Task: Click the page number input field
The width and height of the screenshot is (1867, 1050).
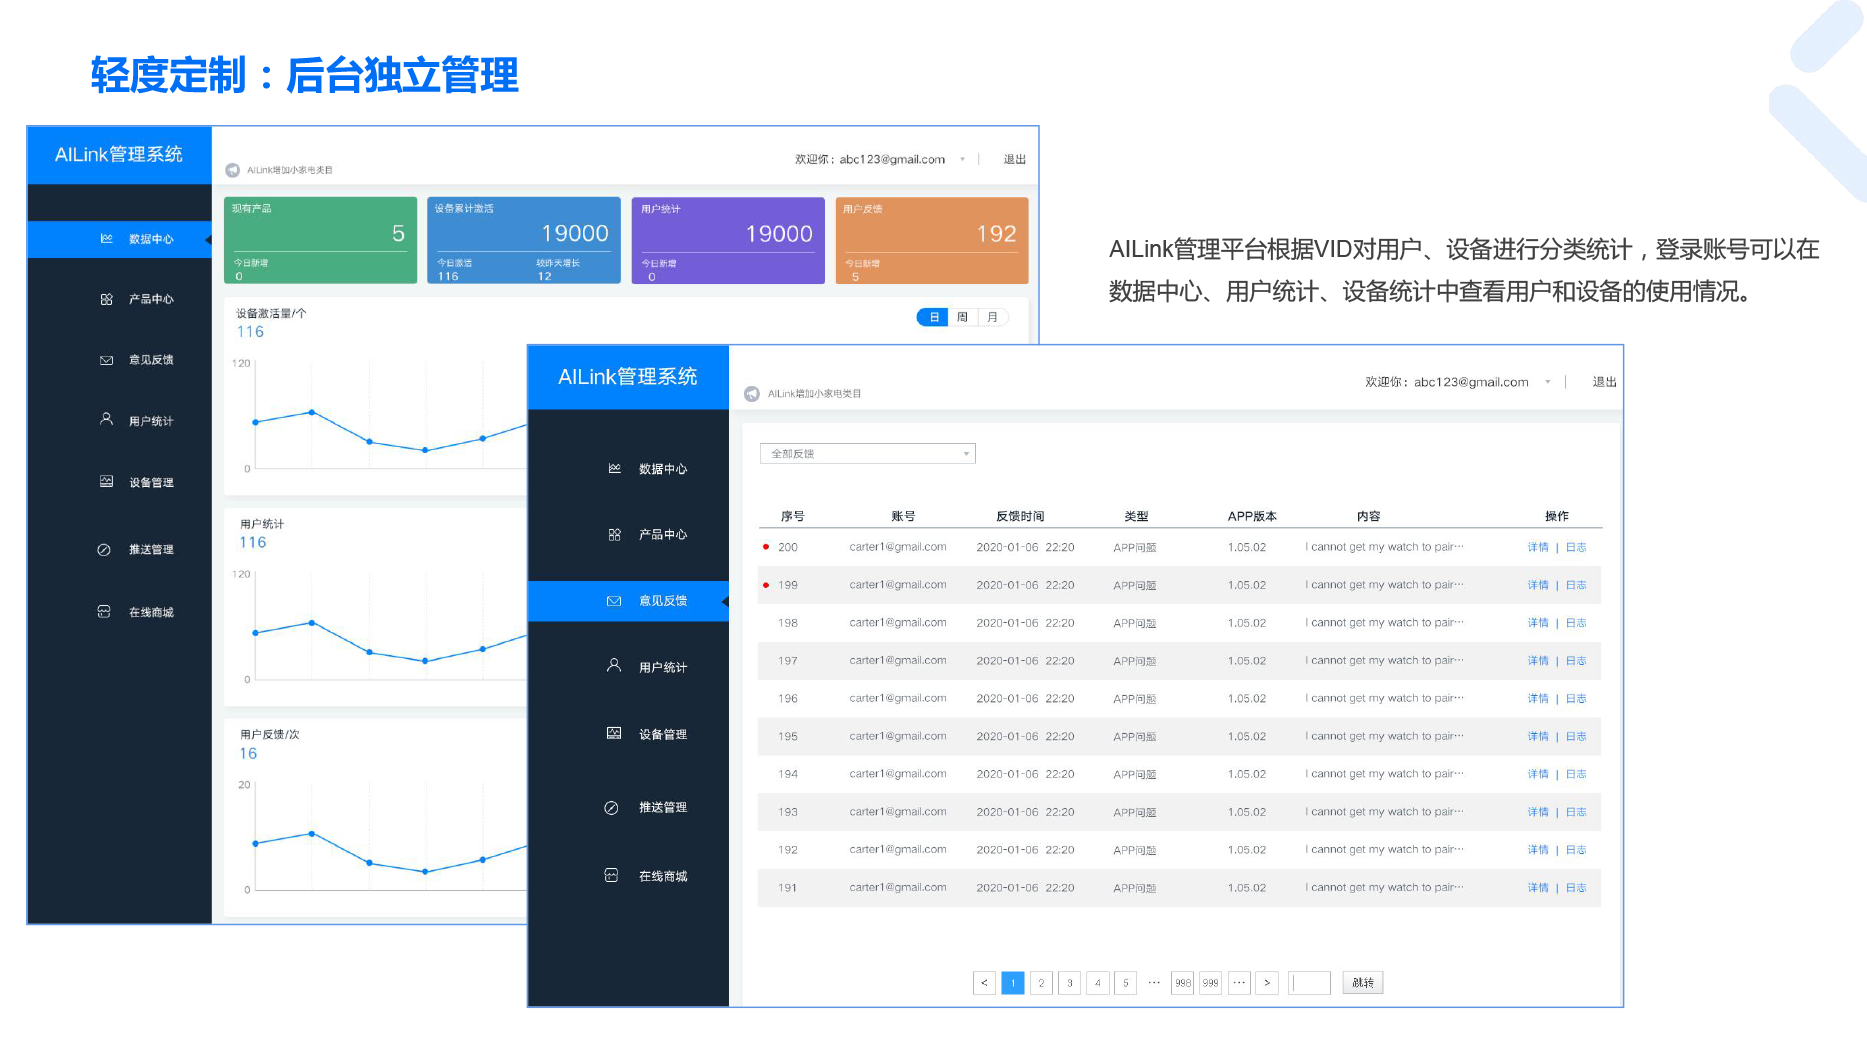Action: tap(1309, 983)
